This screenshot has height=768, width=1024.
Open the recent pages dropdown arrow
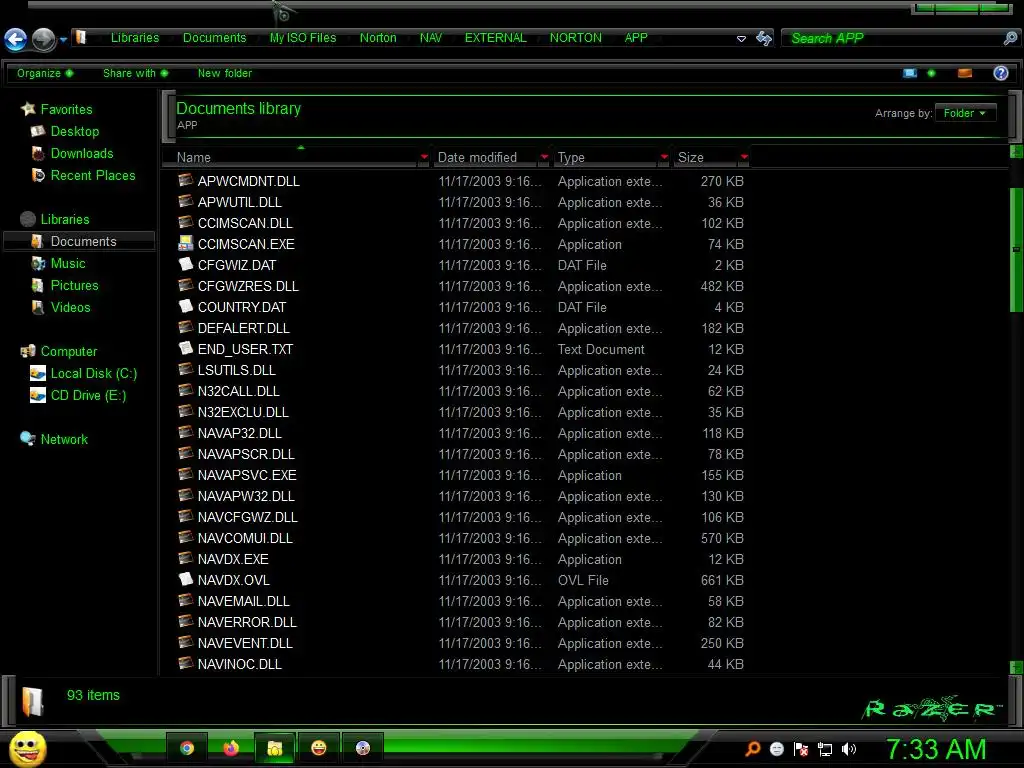[x=63, y=40]
